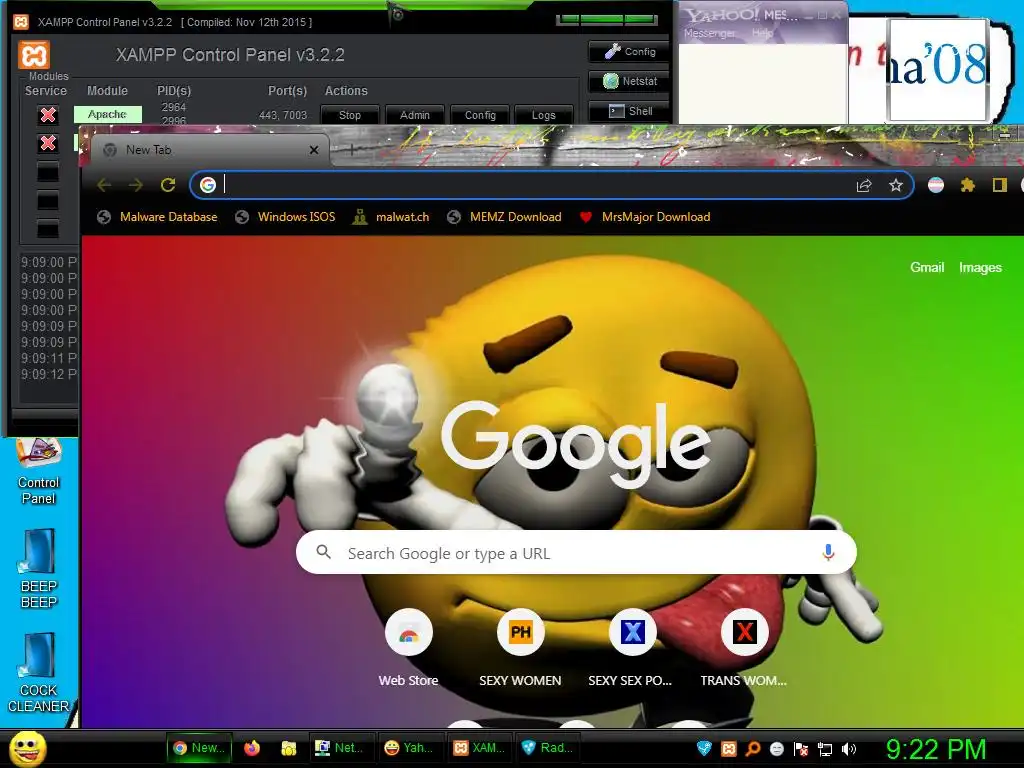Close the New Tab tab
The height and width of the screenshot is (768, 1024).
pos(313,150)
